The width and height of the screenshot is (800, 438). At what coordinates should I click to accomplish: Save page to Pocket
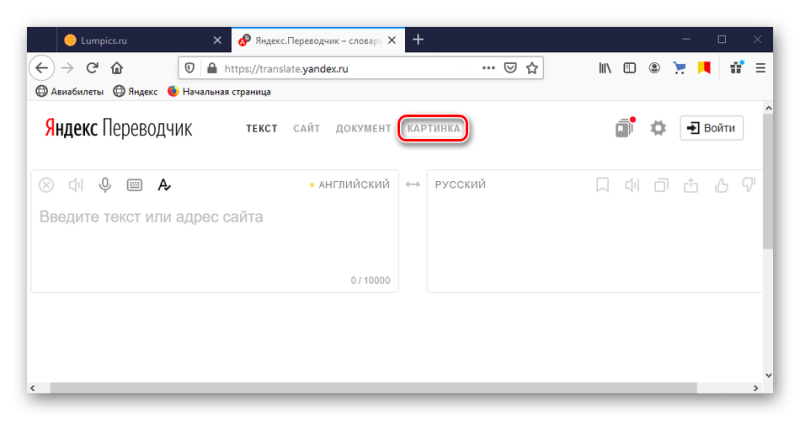510,68
